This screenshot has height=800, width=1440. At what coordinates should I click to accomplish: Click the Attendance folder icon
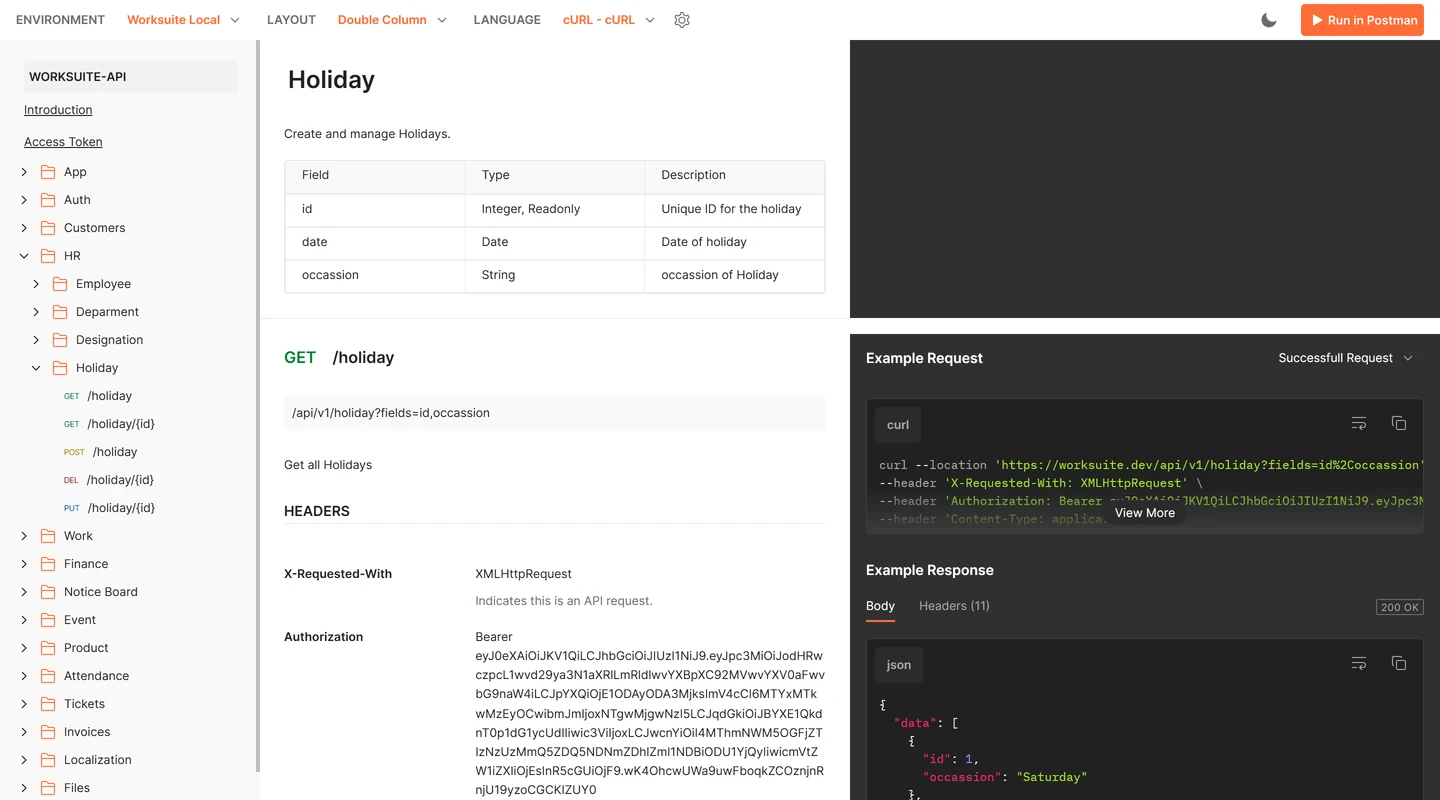pyautogui.click(x=48, y=676)
